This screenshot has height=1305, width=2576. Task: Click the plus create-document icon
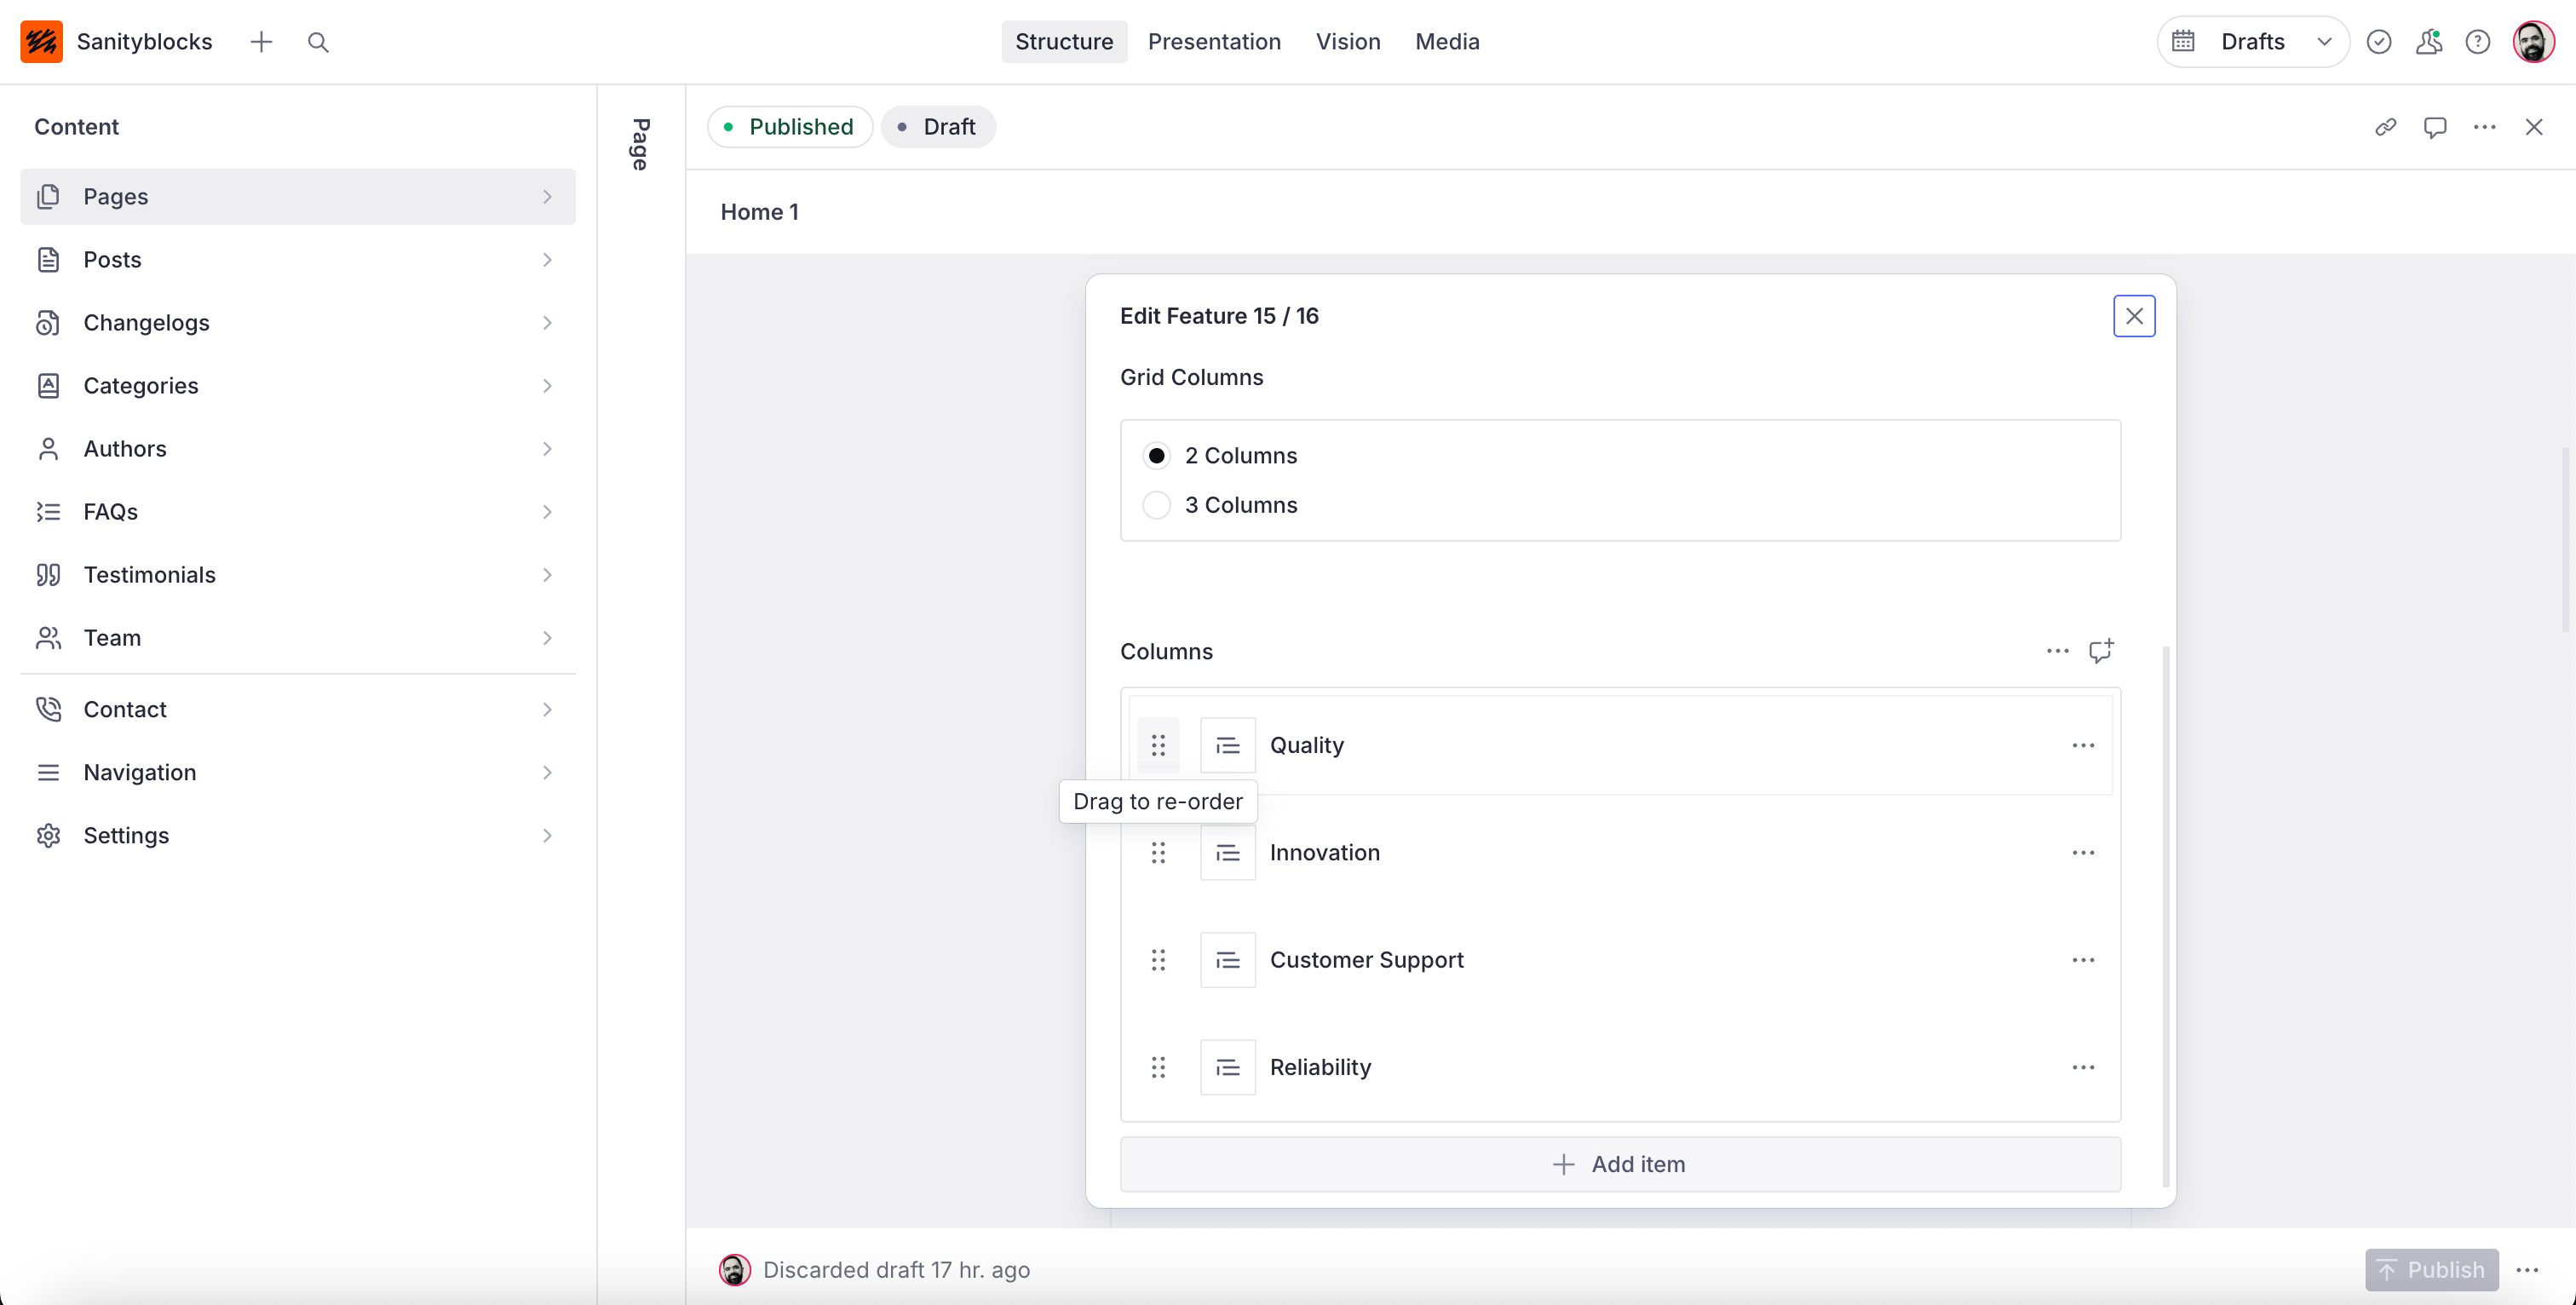point(261,42)
